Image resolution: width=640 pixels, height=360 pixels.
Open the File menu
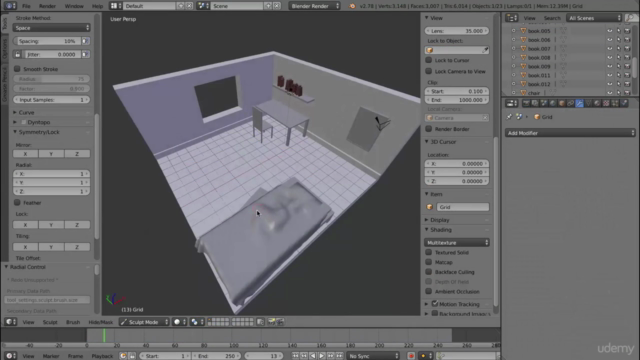(26, 6)
